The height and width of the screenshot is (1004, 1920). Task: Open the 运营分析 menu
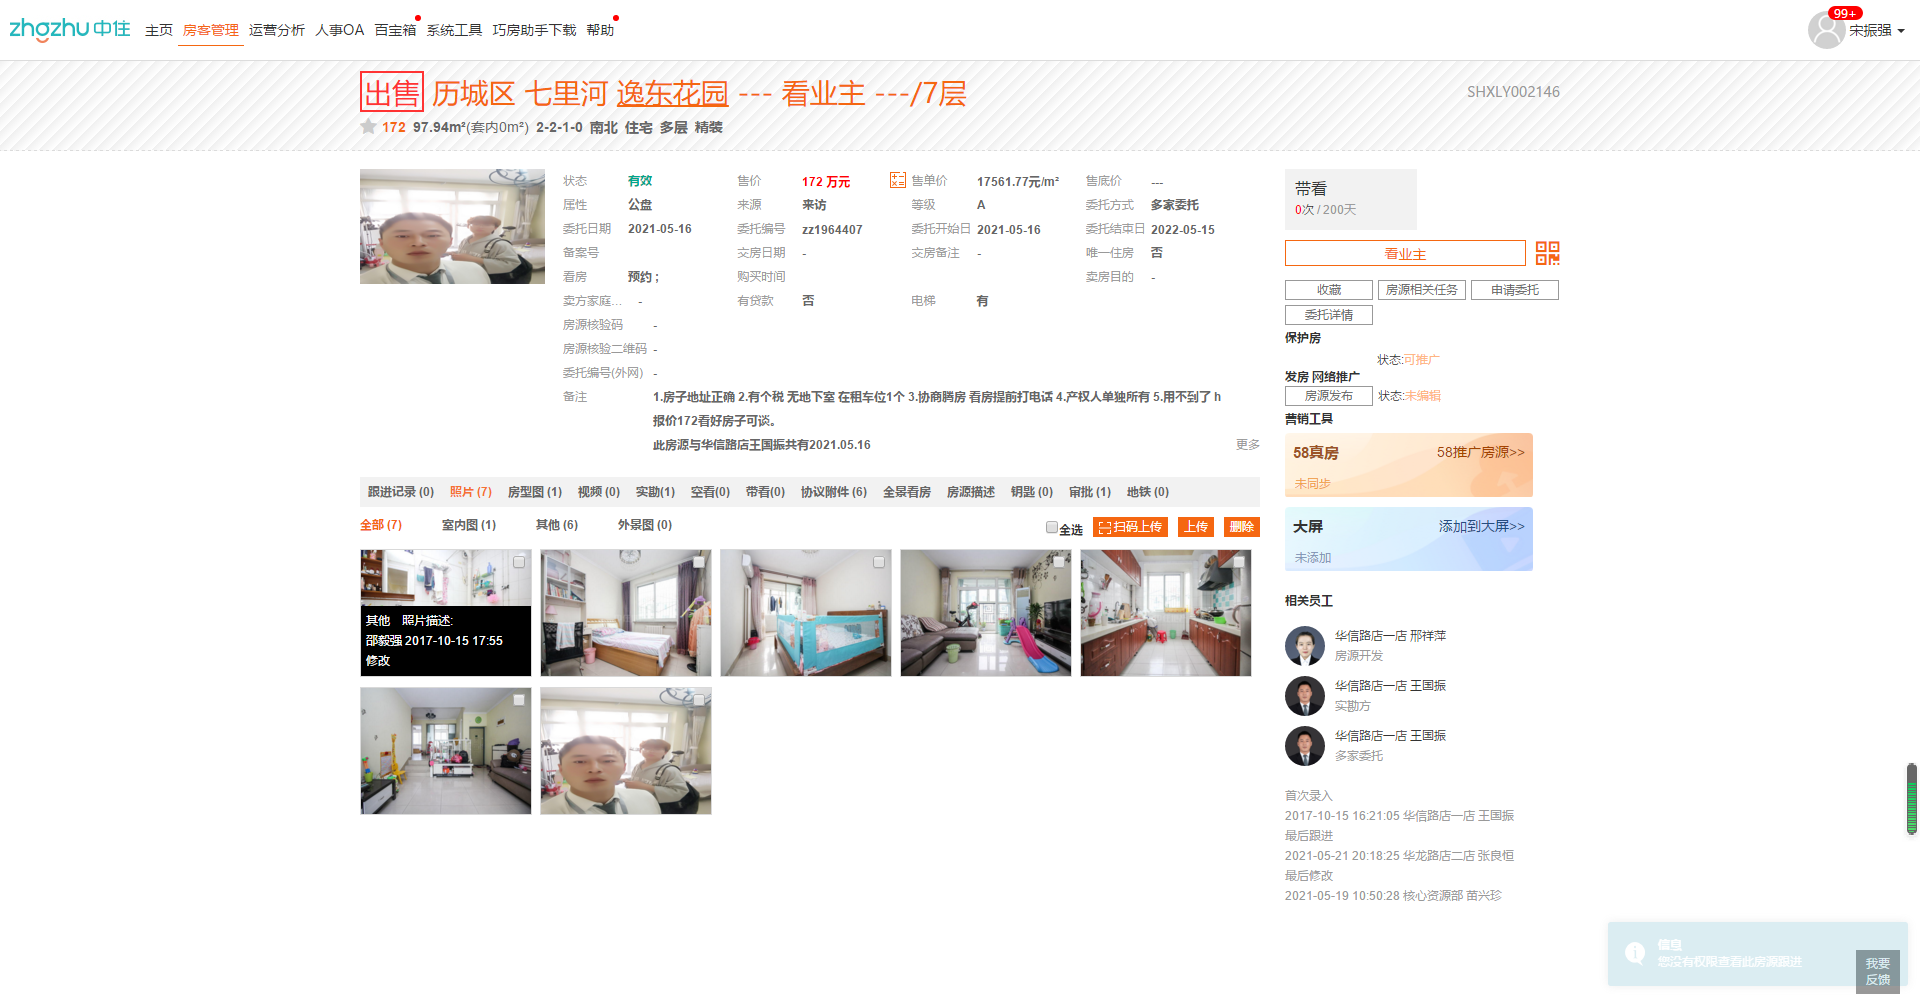pos(276,30)
